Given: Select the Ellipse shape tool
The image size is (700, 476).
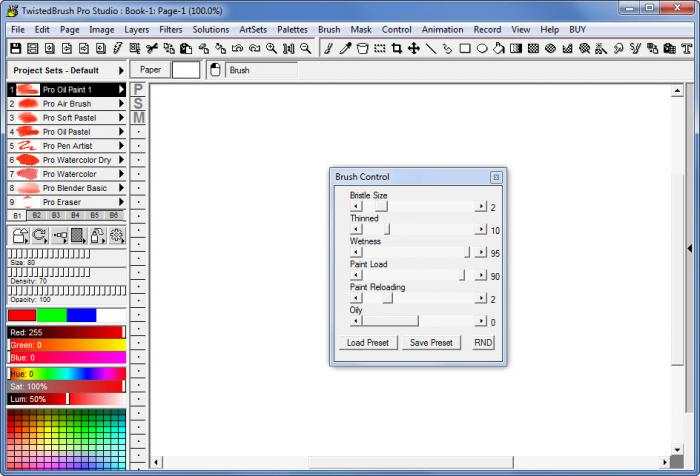Looking at the screenshot, I should 482,48.
